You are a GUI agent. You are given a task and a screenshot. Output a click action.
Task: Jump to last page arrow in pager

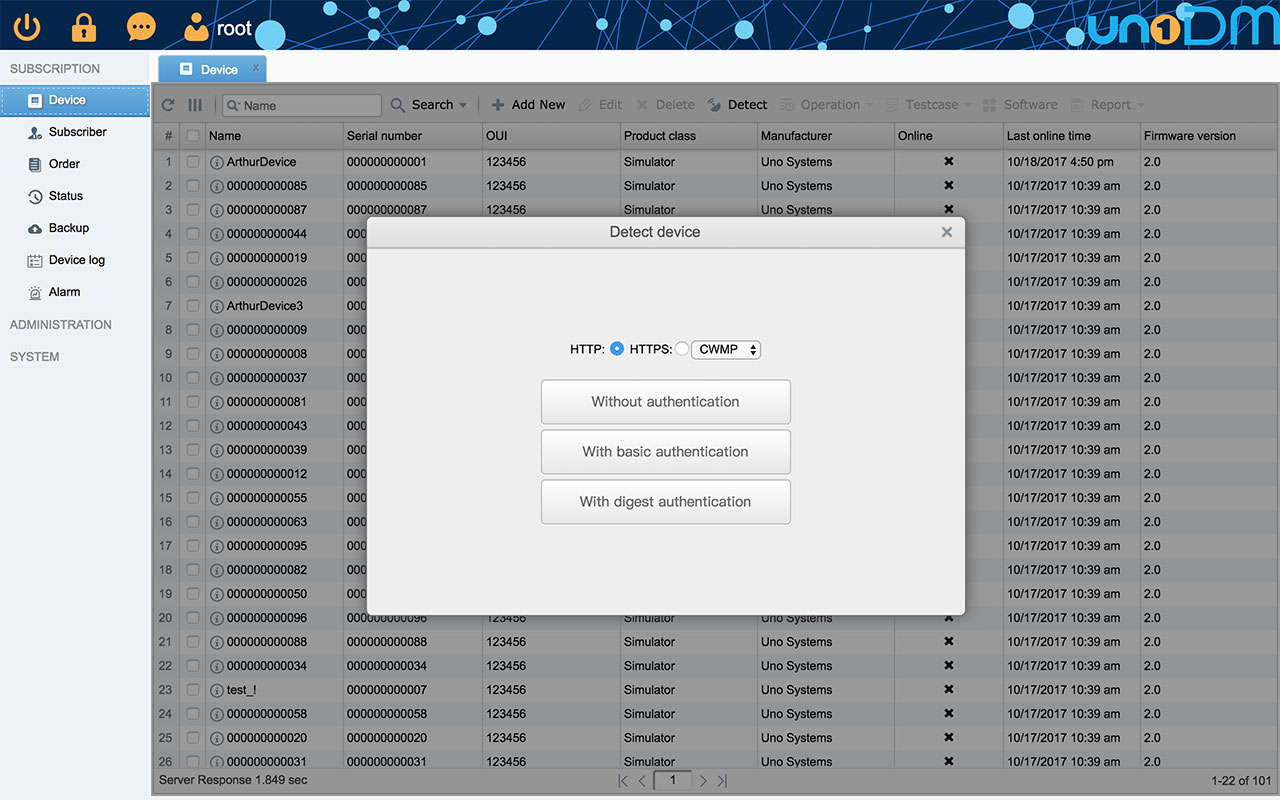click(x=722, y=780)
